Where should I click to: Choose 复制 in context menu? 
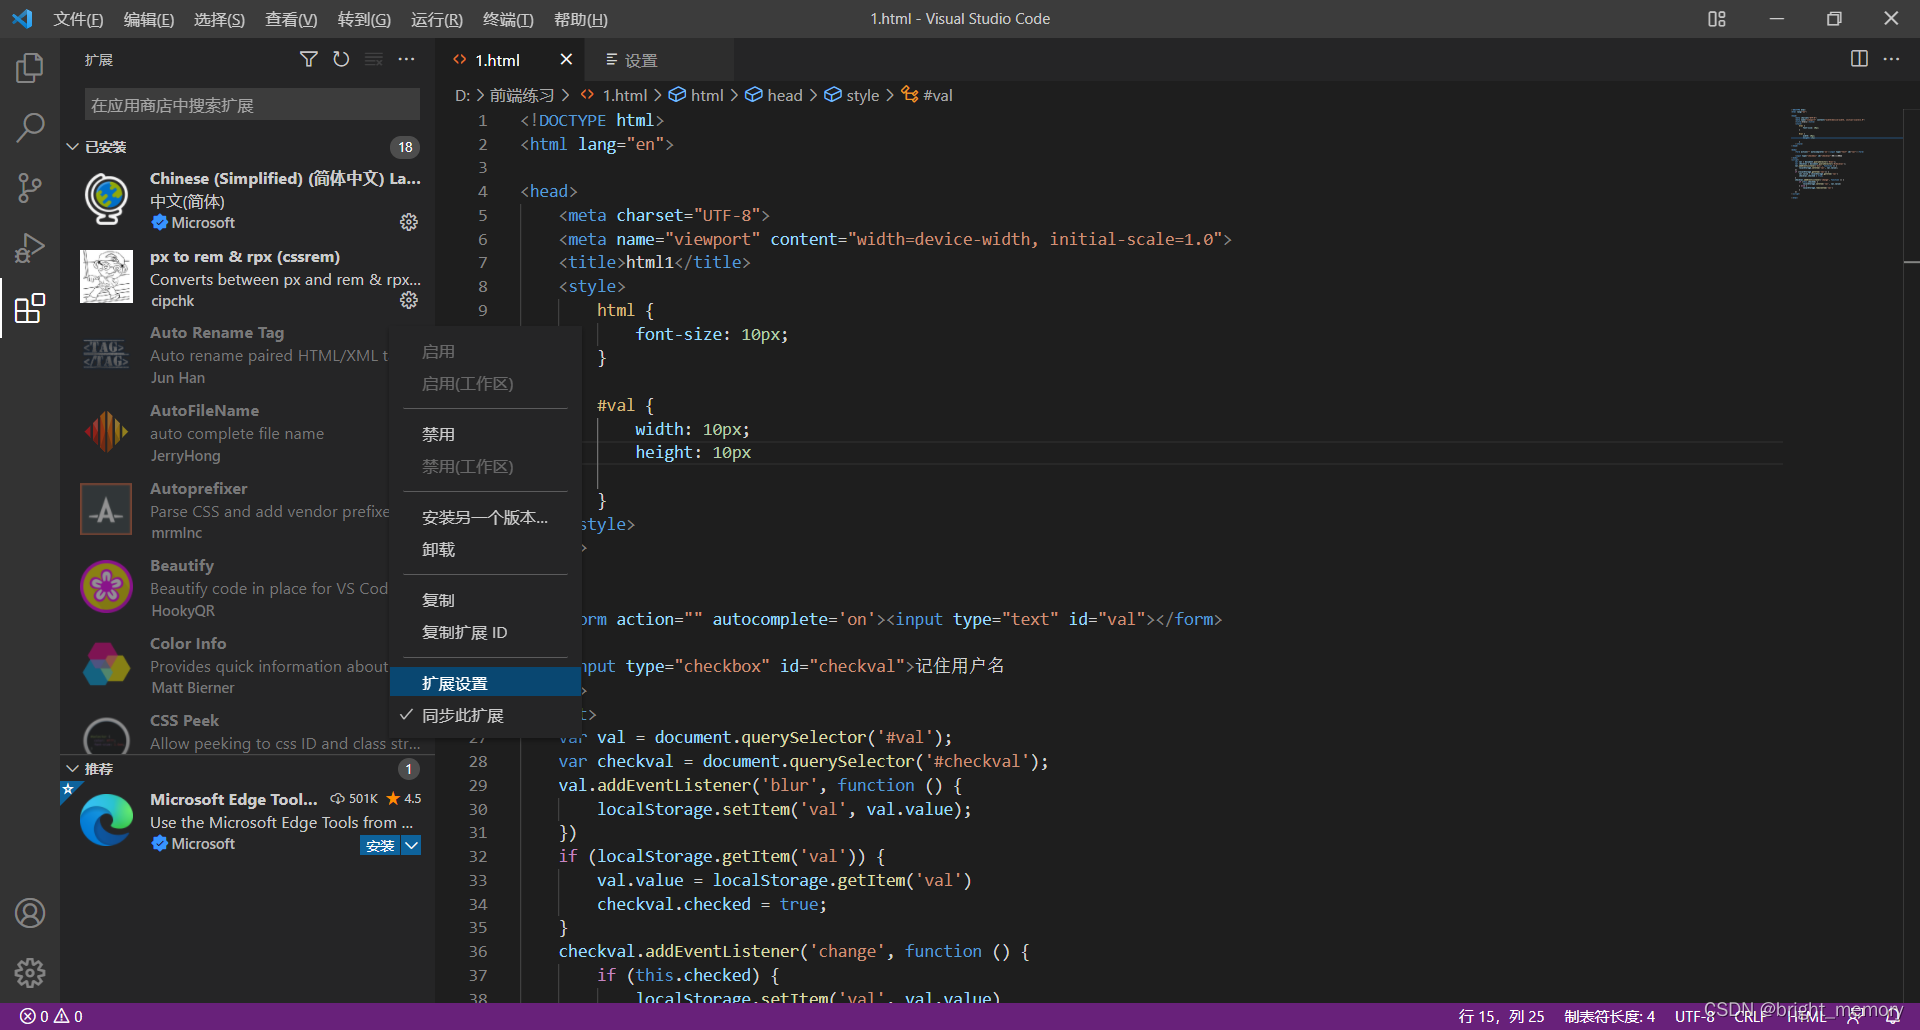[x=485, y=601]
